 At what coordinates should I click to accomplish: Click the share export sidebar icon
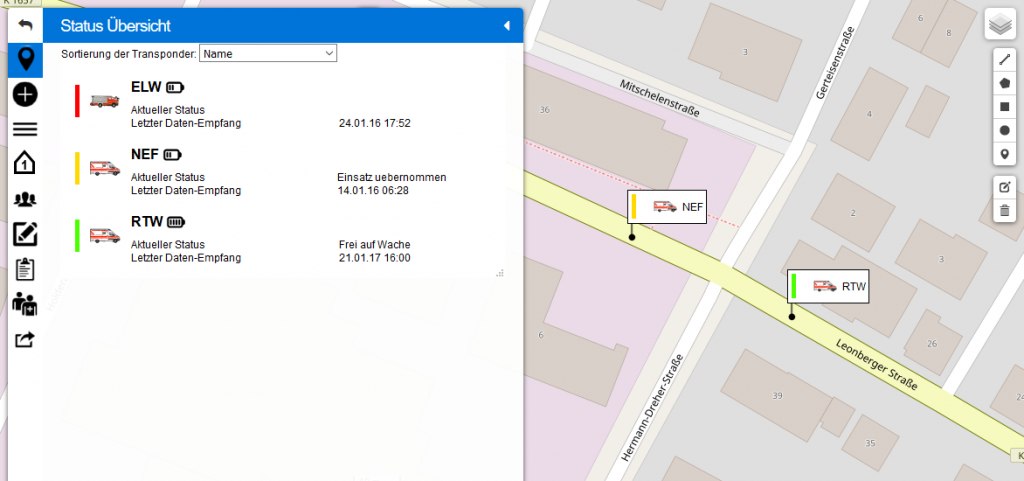click(25, 340)
